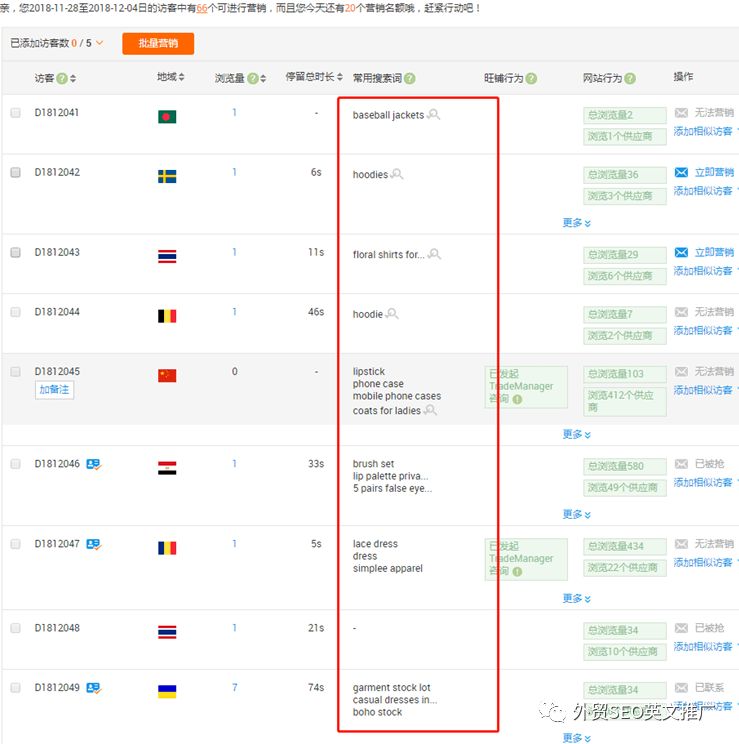Click Egypt flag for D1812046
739x744 pixels.
tap(167, 468)
